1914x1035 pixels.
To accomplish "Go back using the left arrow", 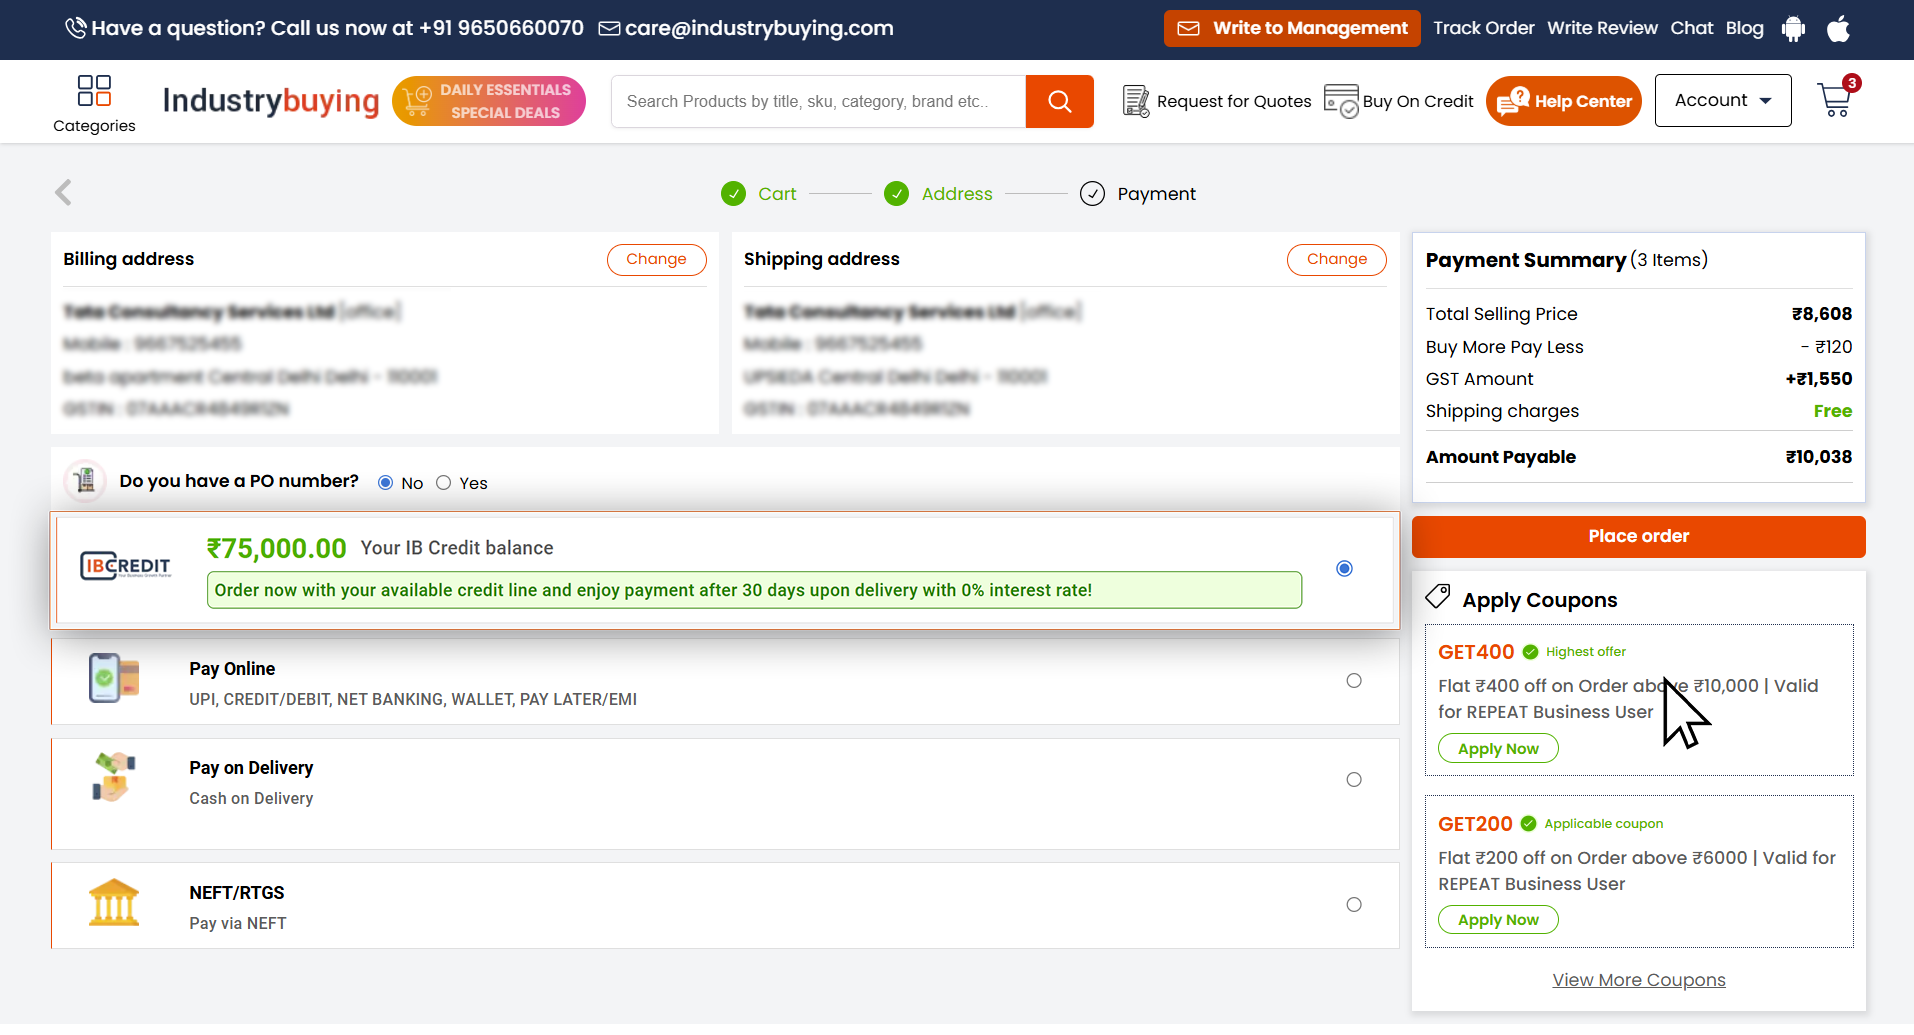I will [x=64, y=192].
